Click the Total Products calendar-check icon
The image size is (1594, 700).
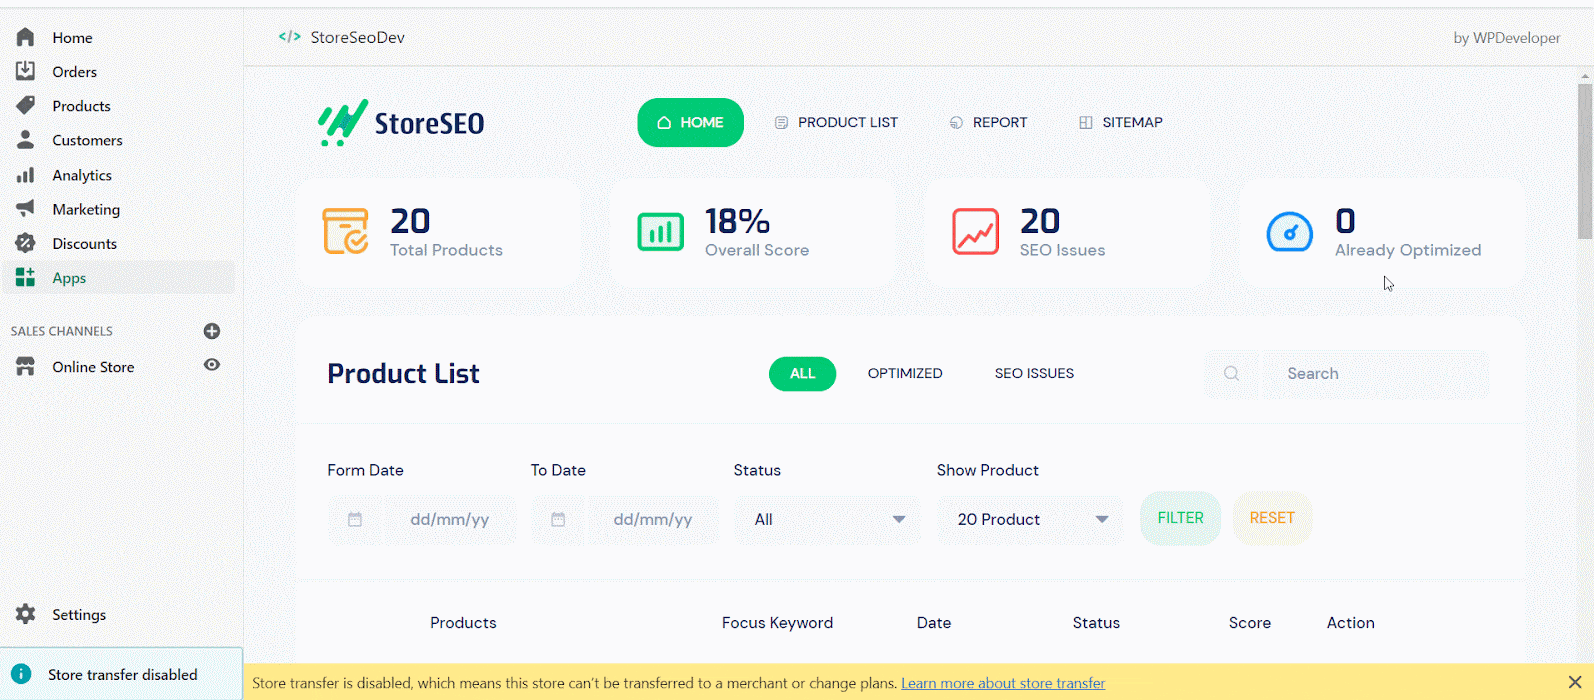tap(346, 231)
